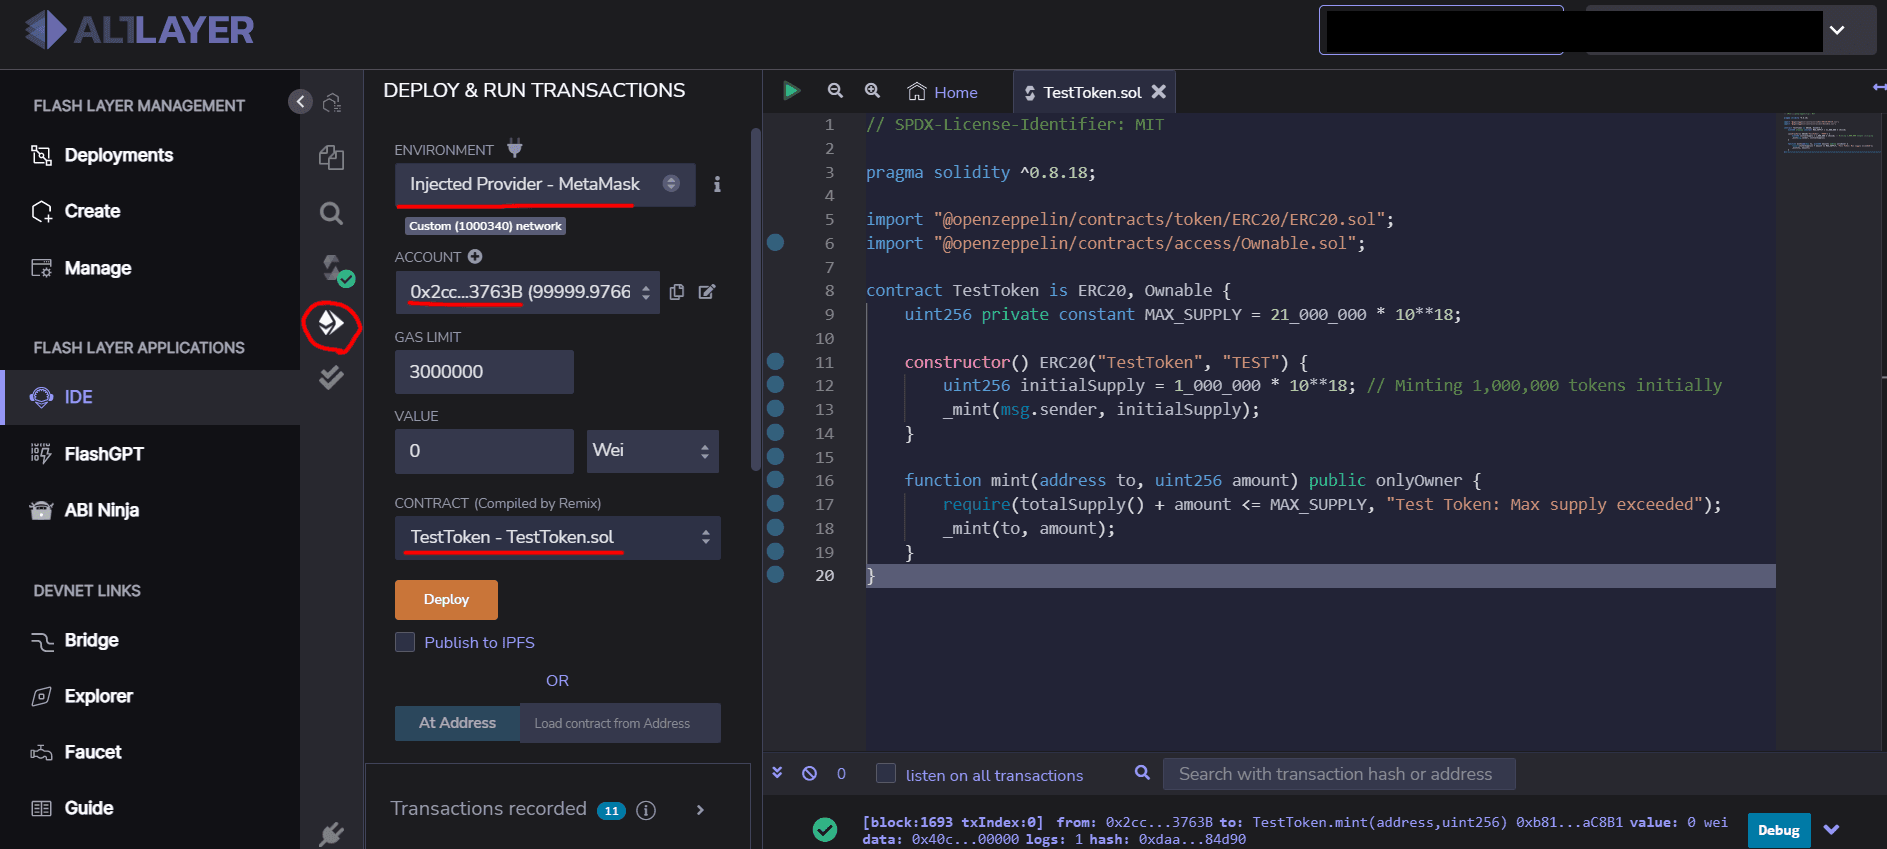Screen dimensions: 1887x849
Task: Click the orange Deploy button
Action: click(446, 600)
